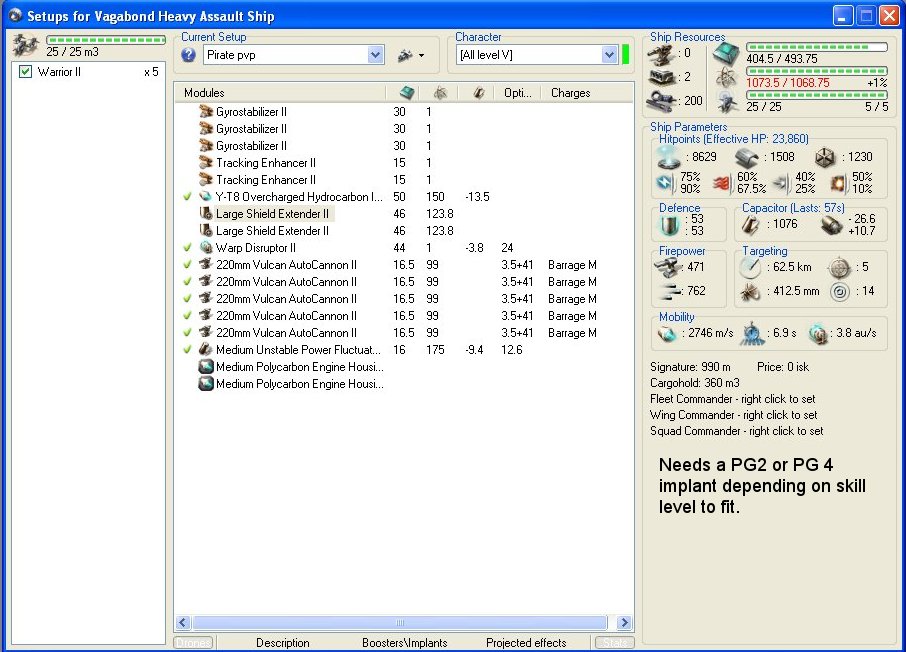Toggle first 220mm Vulcan AutoCannon II checkmark

(187, 265)
